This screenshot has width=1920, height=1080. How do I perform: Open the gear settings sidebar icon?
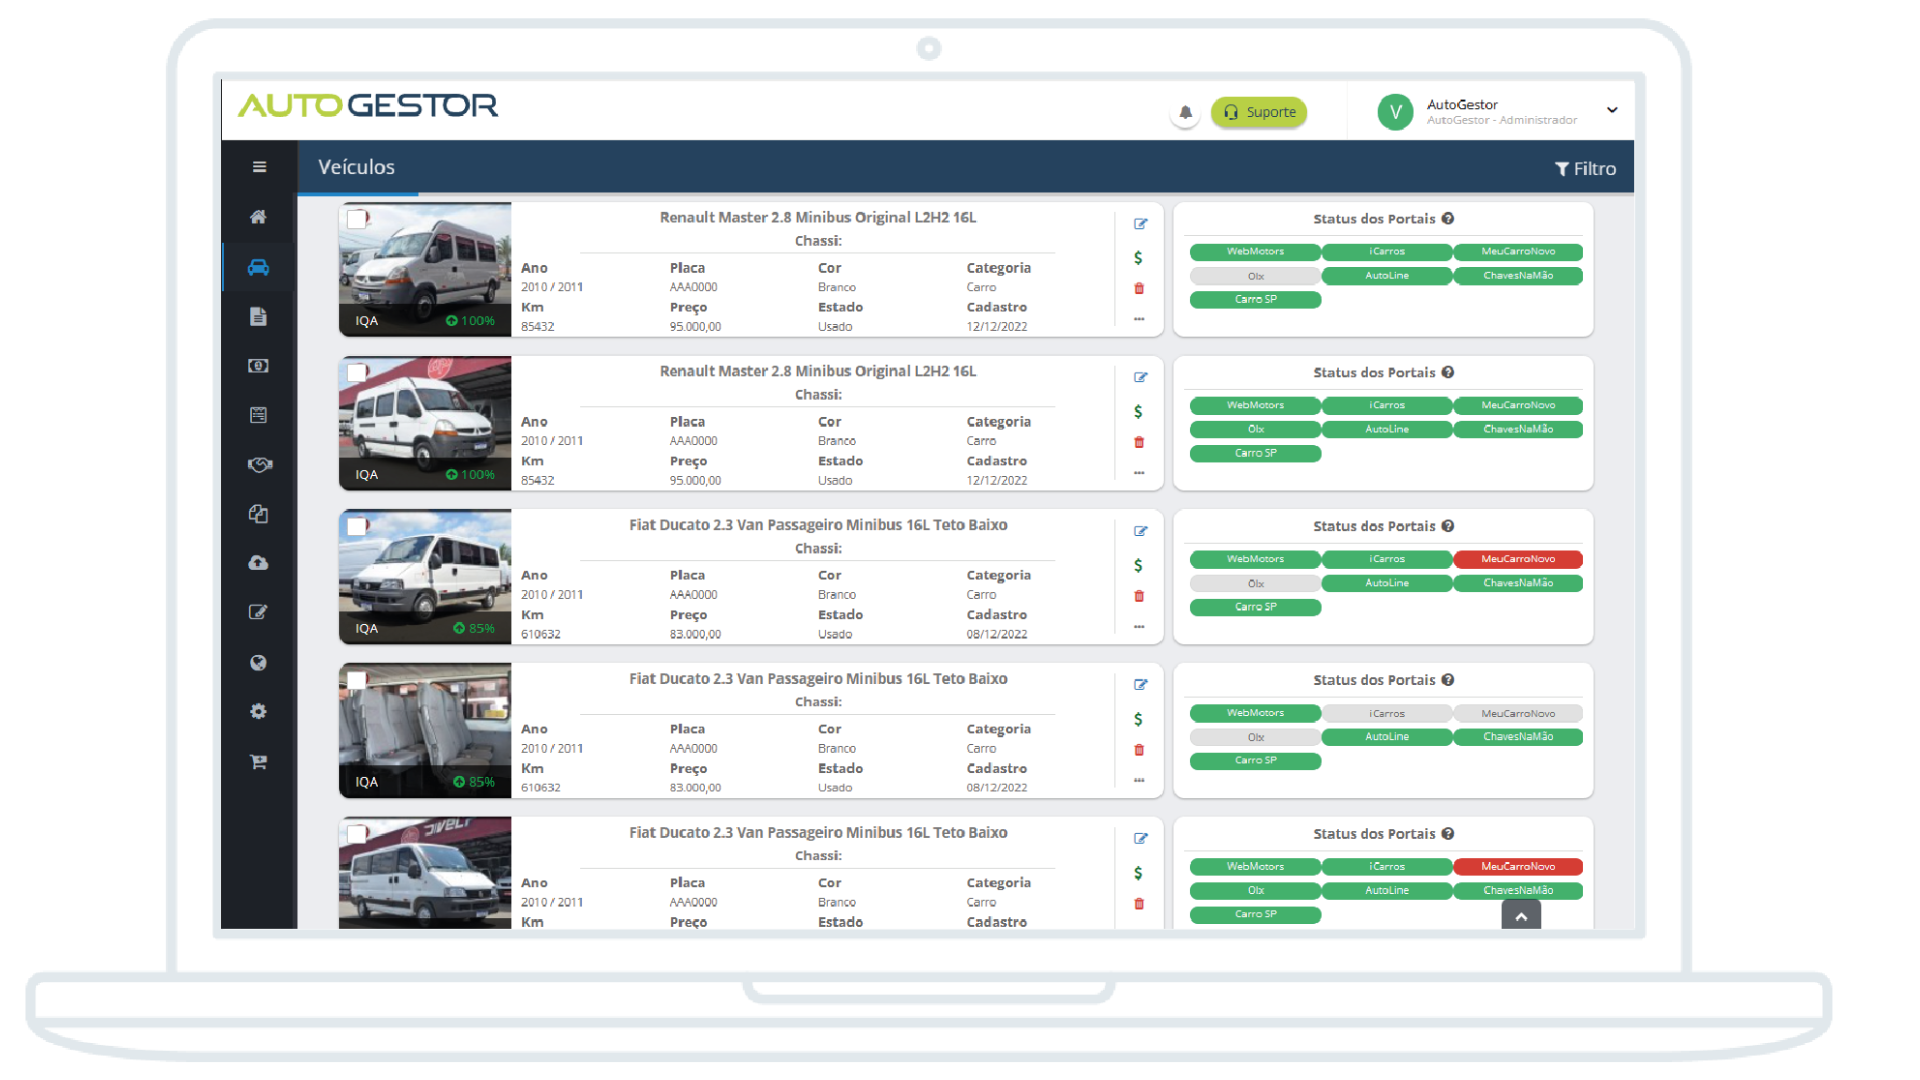coord(258,711)
